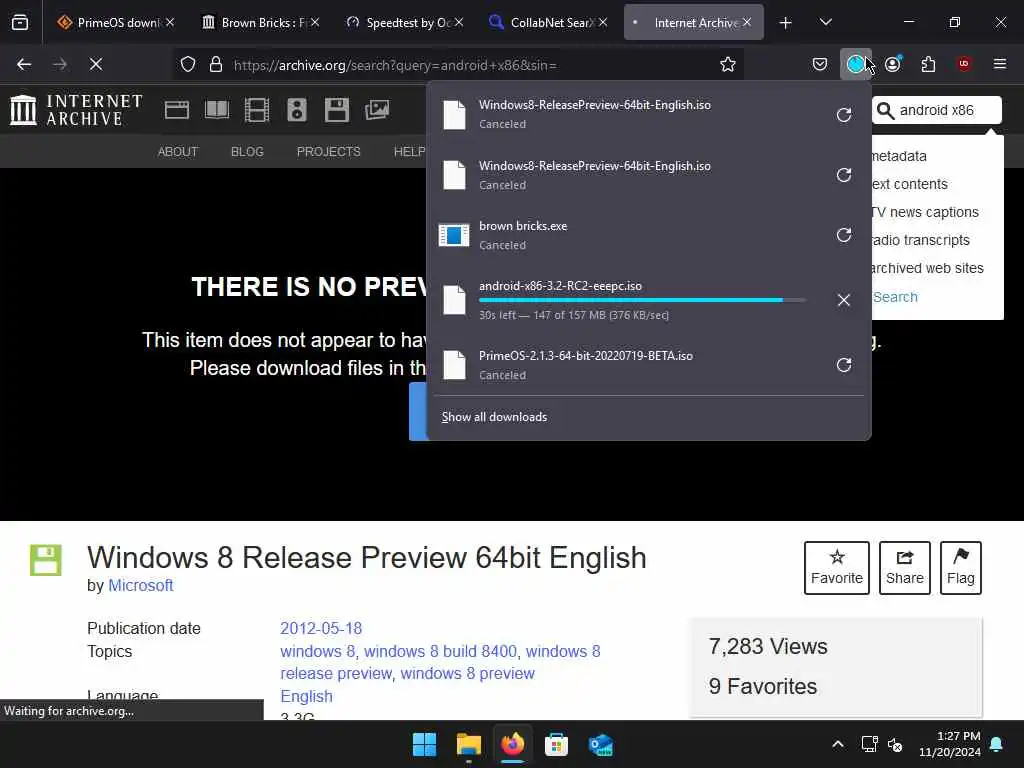The height and width of the screenshot is (768, 1024).
Task: Open the Internet Archive Texts icon
Action: 217,110
